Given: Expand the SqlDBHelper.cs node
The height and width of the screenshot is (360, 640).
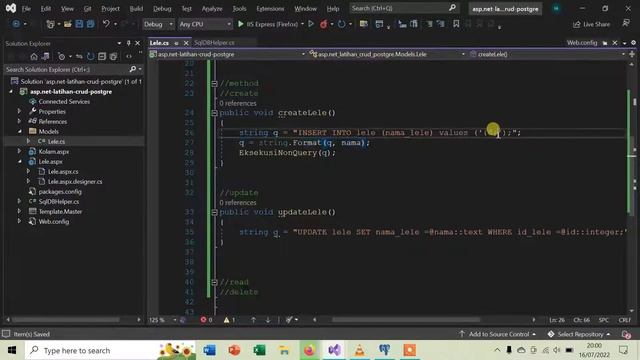Looking at the screenshot, I should pos(19,201).
